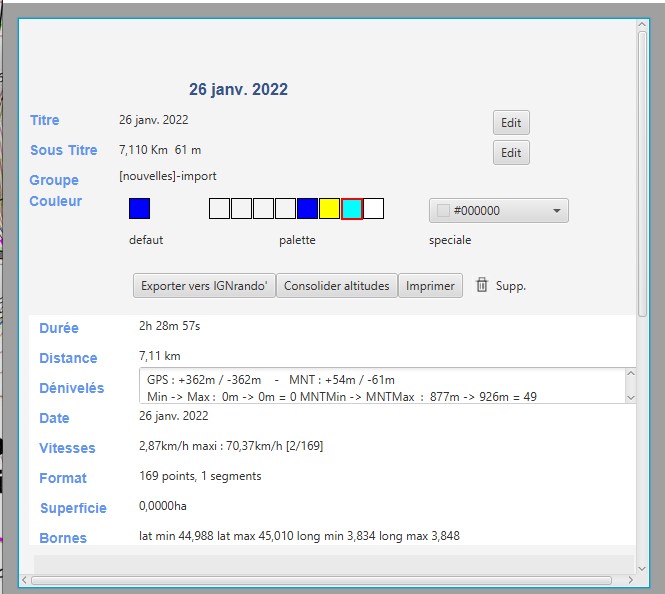Click the Dénivelés box scroll-down arrow
This screenshot has height=594, width=665.
630,397
